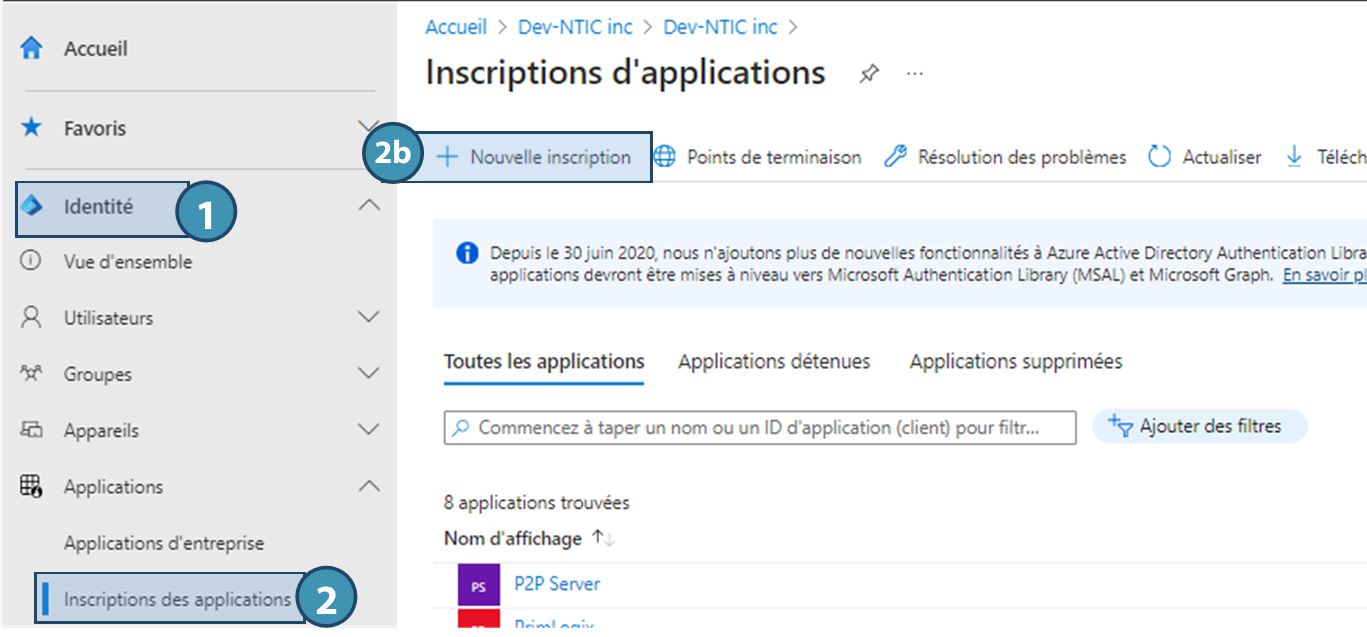
Task: Collapse the Applications section chevron
Action: pos(369,486)
